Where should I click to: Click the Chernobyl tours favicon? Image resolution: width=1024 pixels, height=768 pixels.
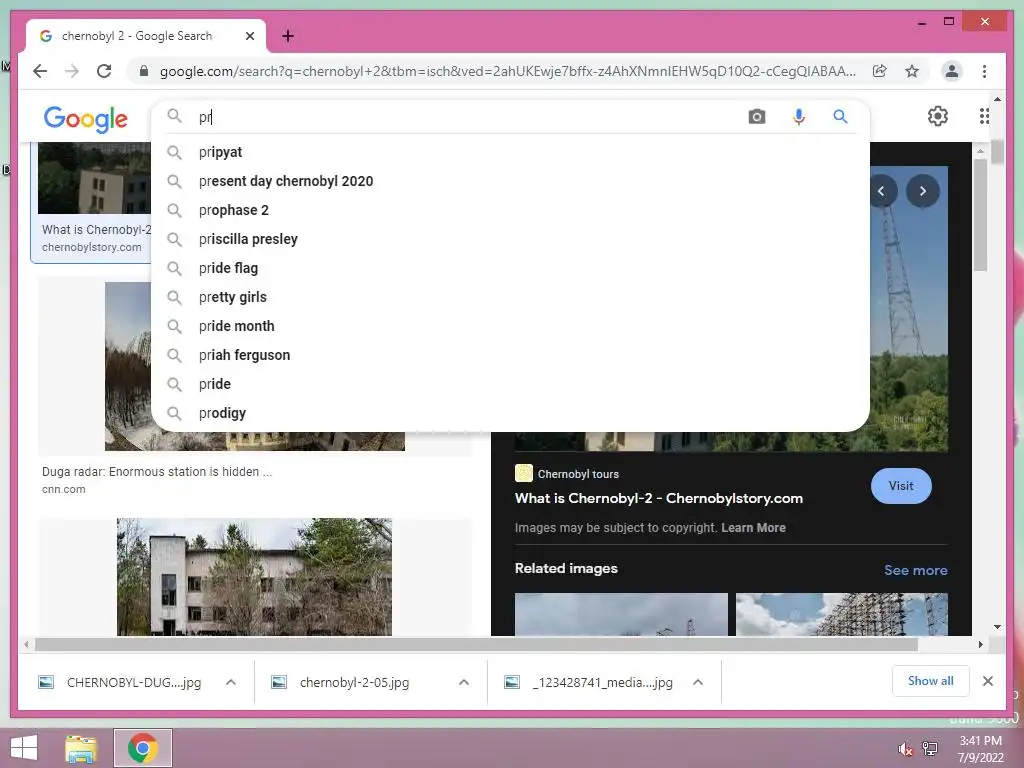pyautogui.click(x=524, y=473)
